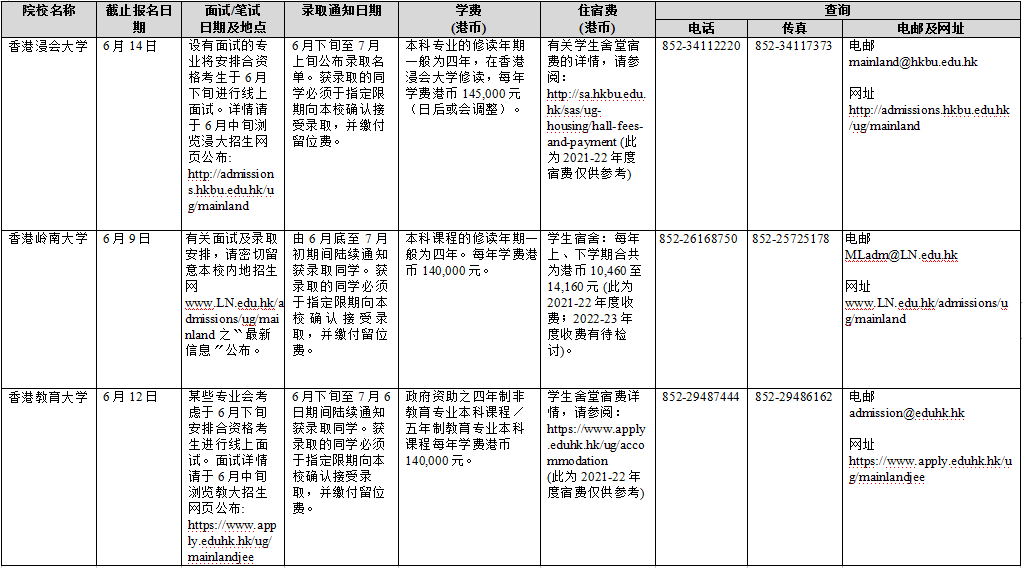This screenshot has height=568, width=1022.
Task: Click the admissions.hkbu.edu.hk link in the 面试 column
Action: coord(230,190)
